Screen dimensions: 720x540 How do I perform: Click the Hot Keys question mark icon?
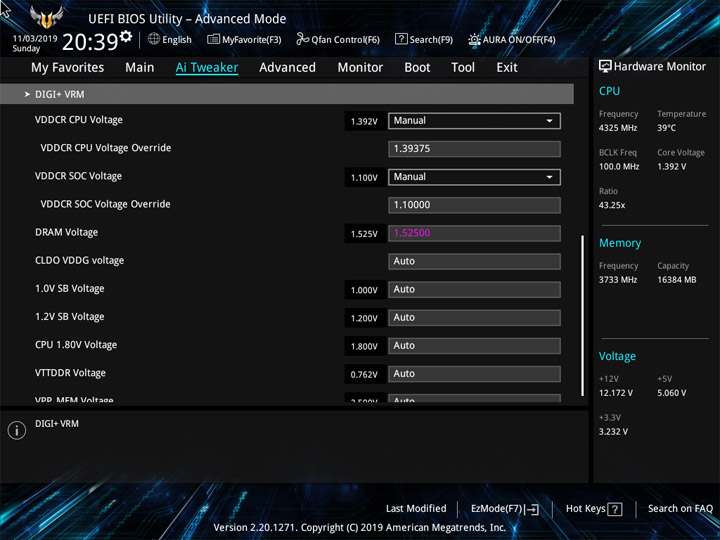click(x=615, y=509)
